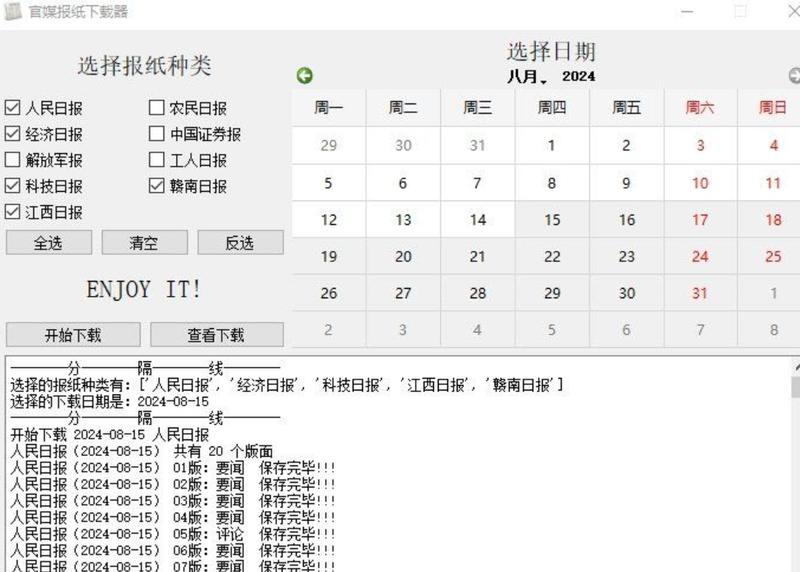Viewport: 800px width, 572px height.
Task: Click log line 05版: 评论 保存完毕
Action: pyautogui.click(x=172, y=534)
